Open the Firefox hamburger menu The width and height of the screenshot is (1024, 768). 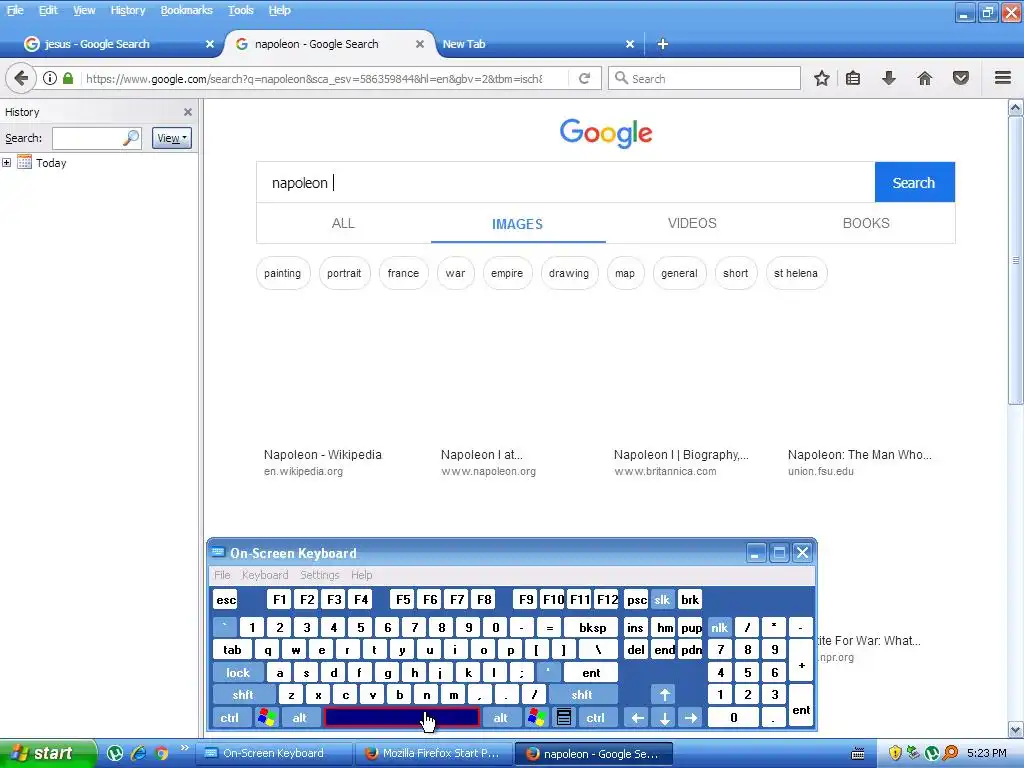(1003, 78)
